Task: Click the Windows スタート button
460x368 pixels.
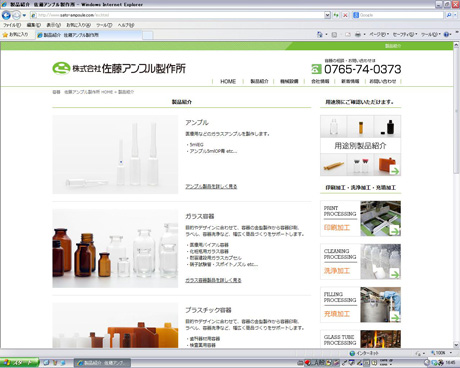Action: pos(19,363)
